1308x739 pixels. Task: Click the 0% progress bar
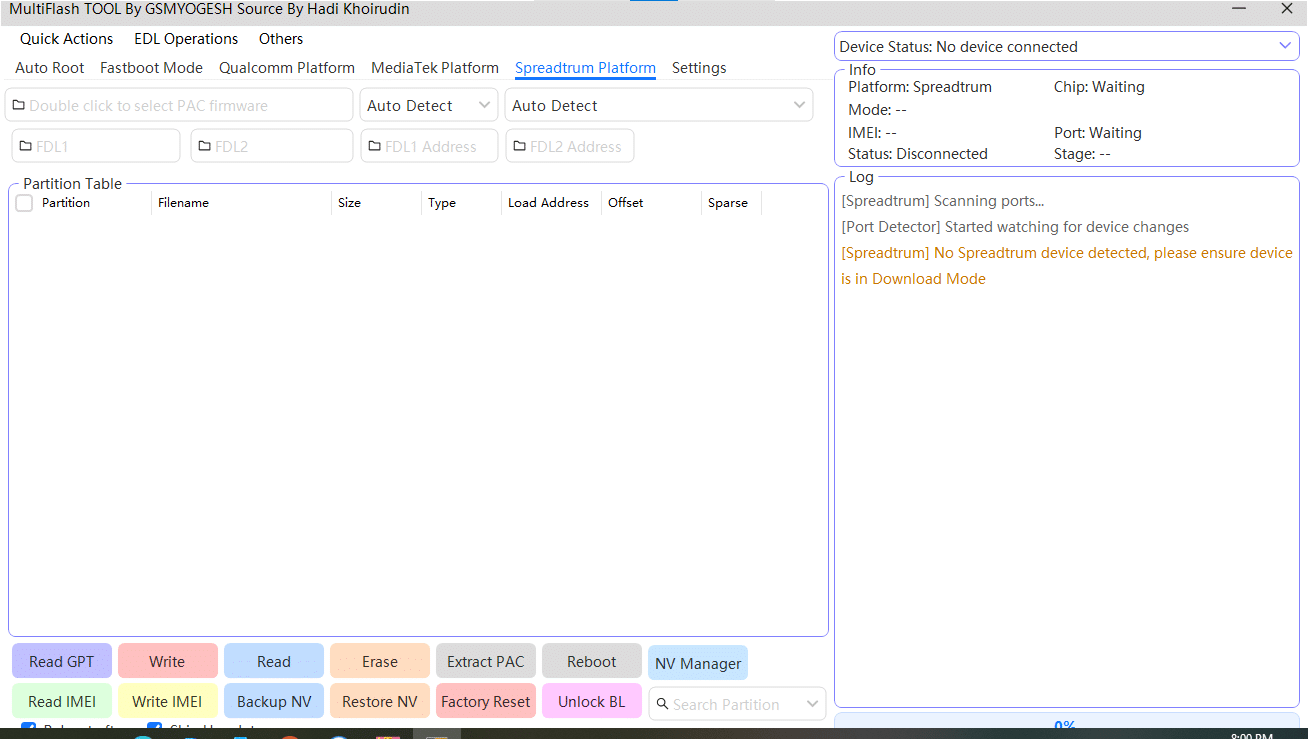(1065, 725)
